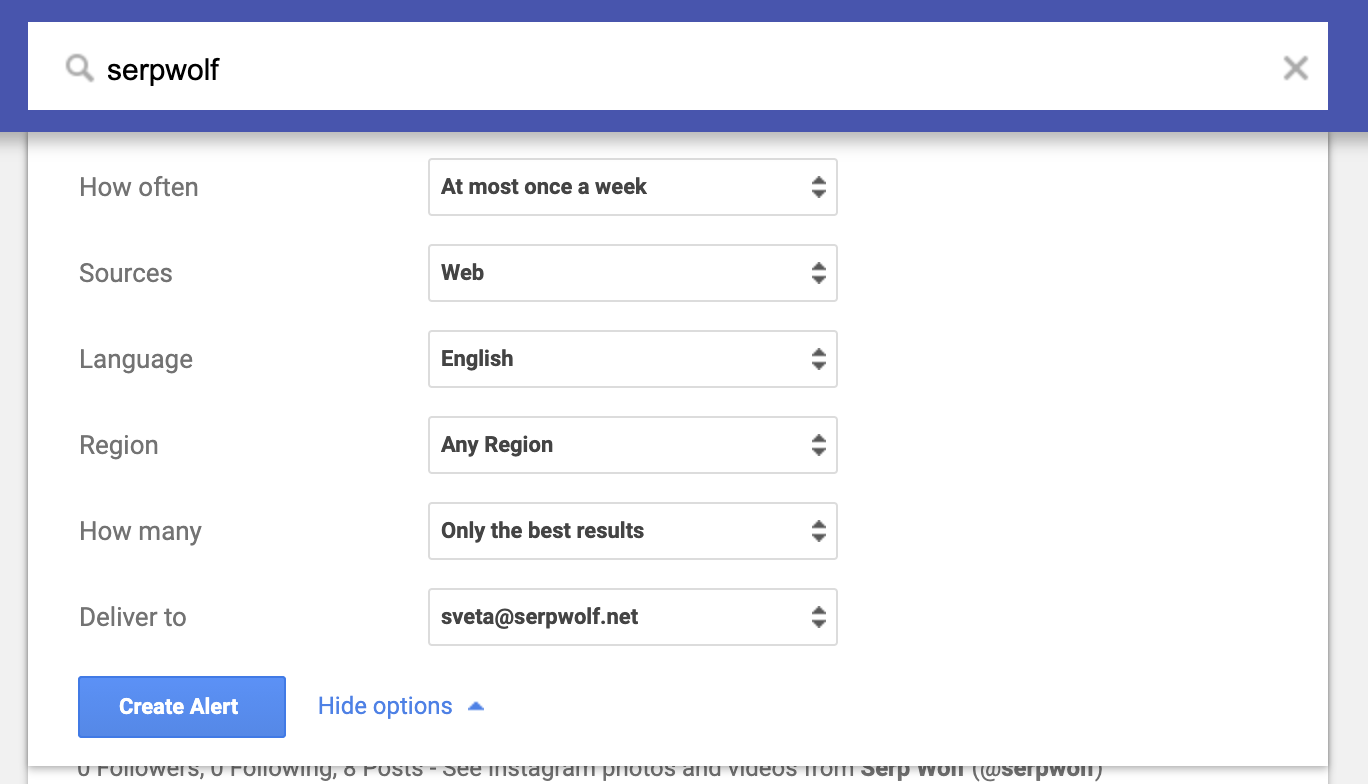Open the 'At most once a week' dropdown
The width and height of the screenshot is (1368, 784).
632,187
